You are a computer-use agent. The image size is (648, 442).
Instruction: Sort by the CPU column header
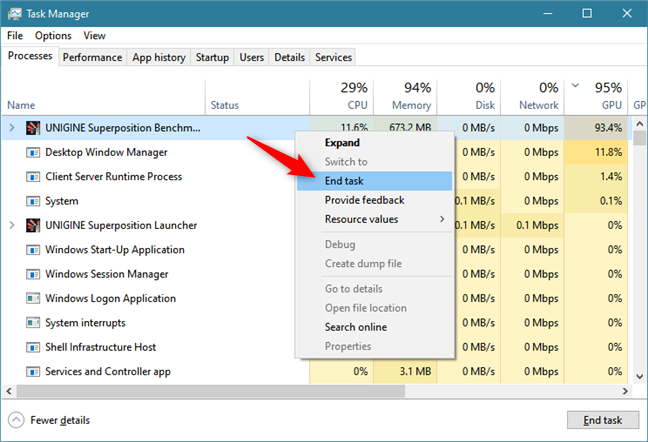341,97
